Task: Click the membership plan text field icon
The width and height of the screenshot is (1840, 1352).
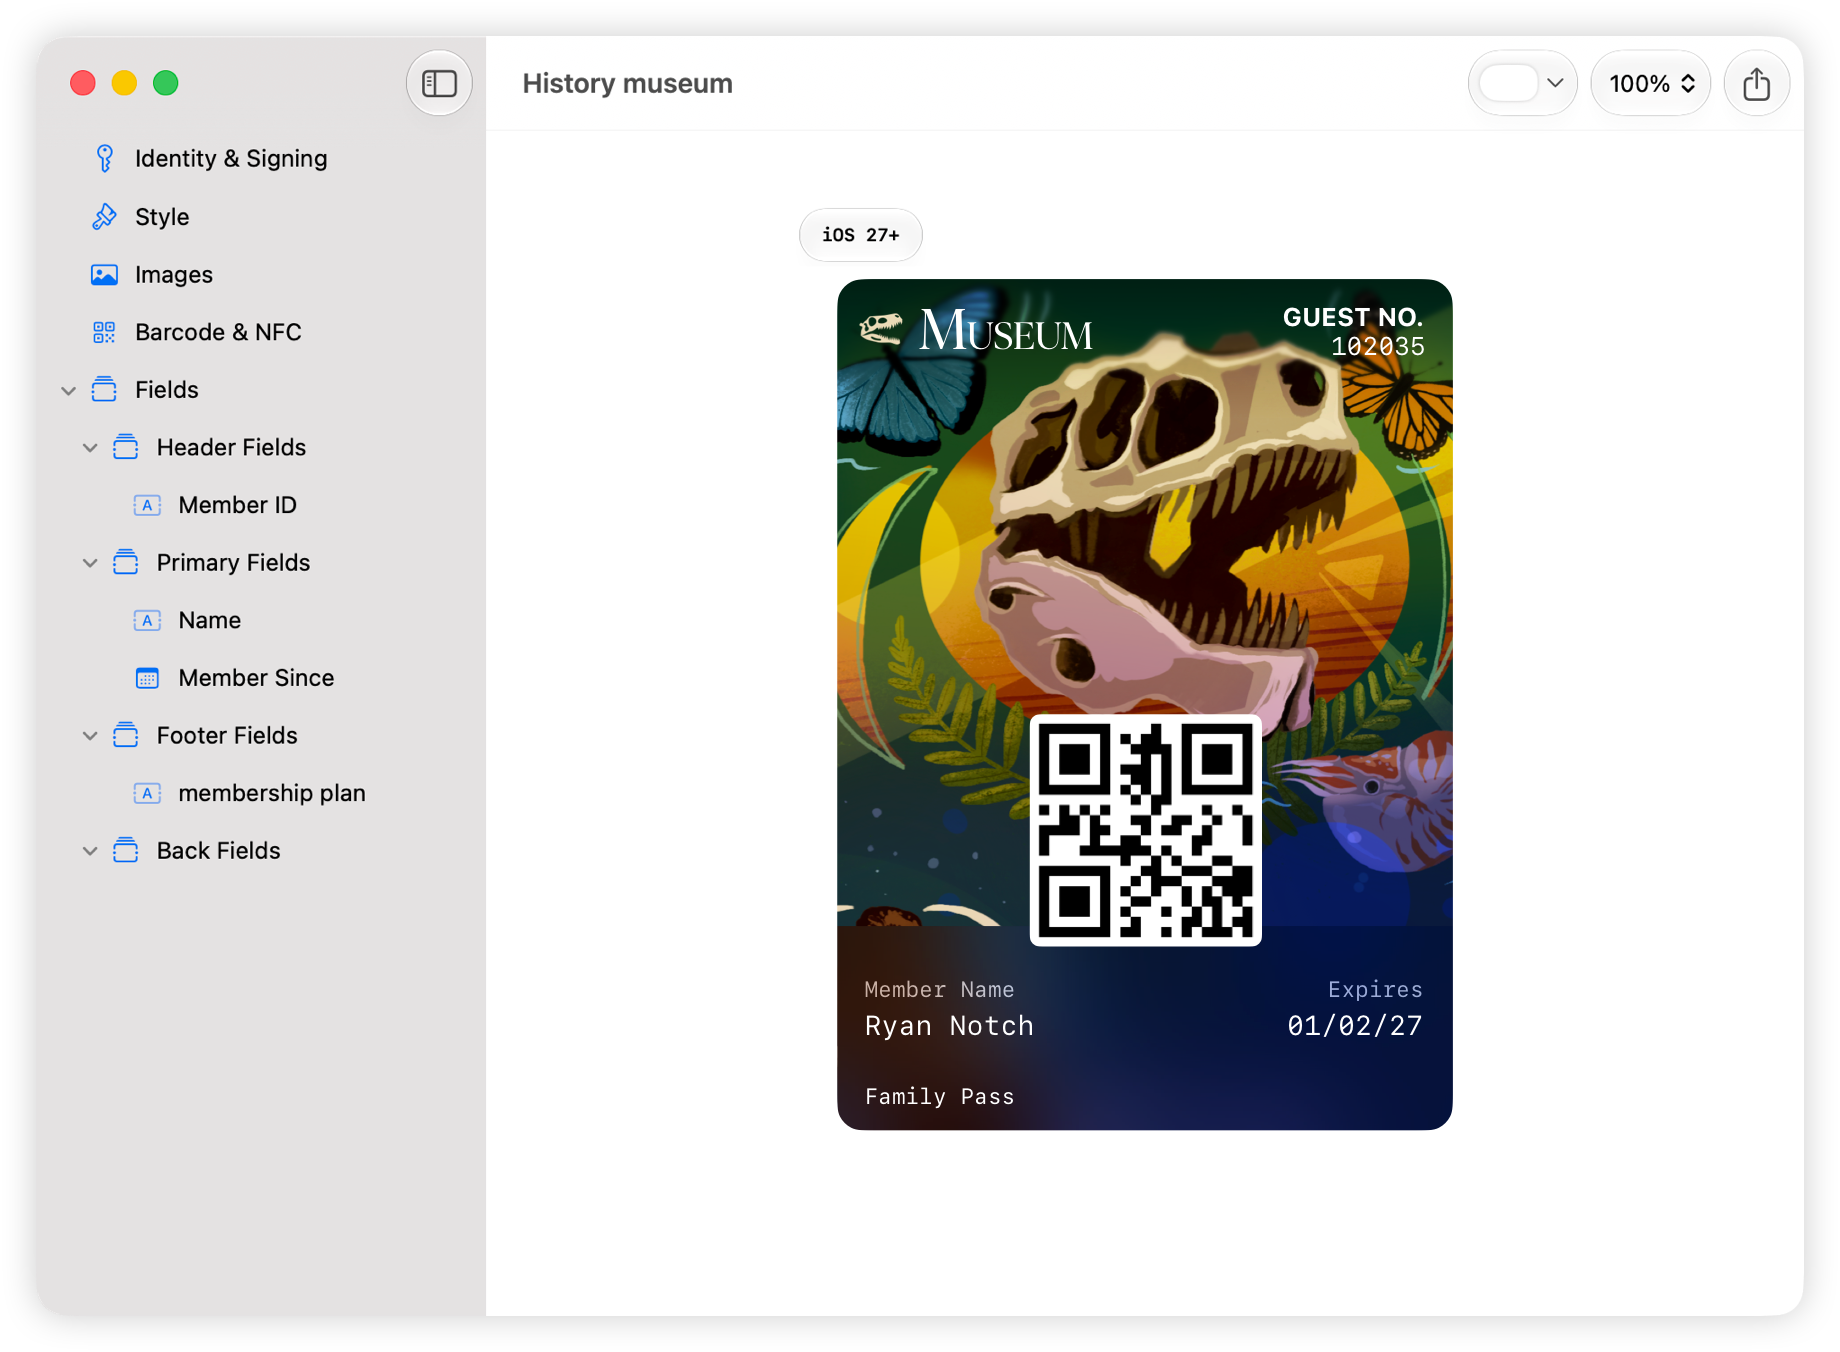Action: [x=147, y=793]
